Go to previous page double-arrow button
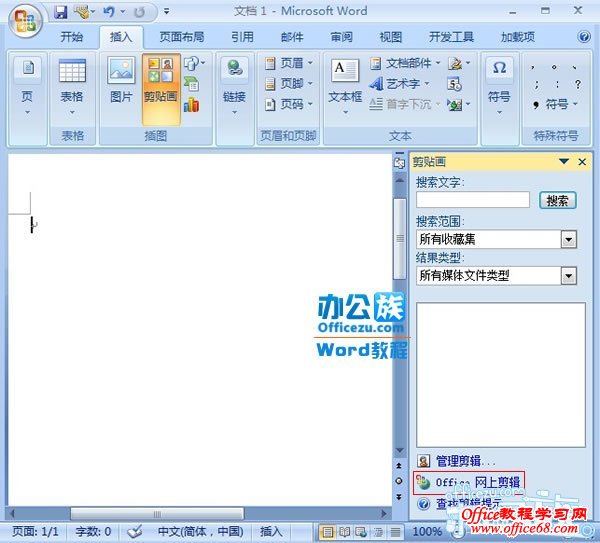Image resolution: width=600 pixels, height=543 pixels. [x=399, y=466]
